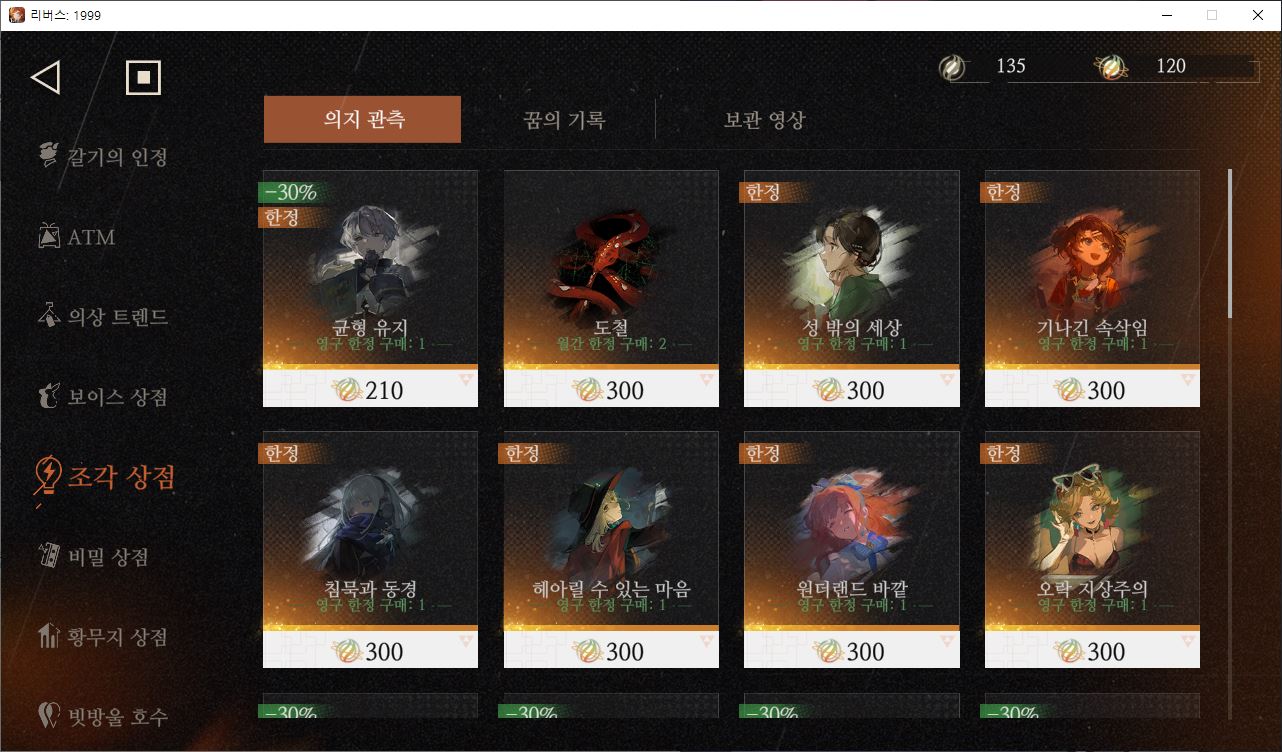
Task: Open 황무지 상점 in the sidebar
Action: click(x=102, y=637)
